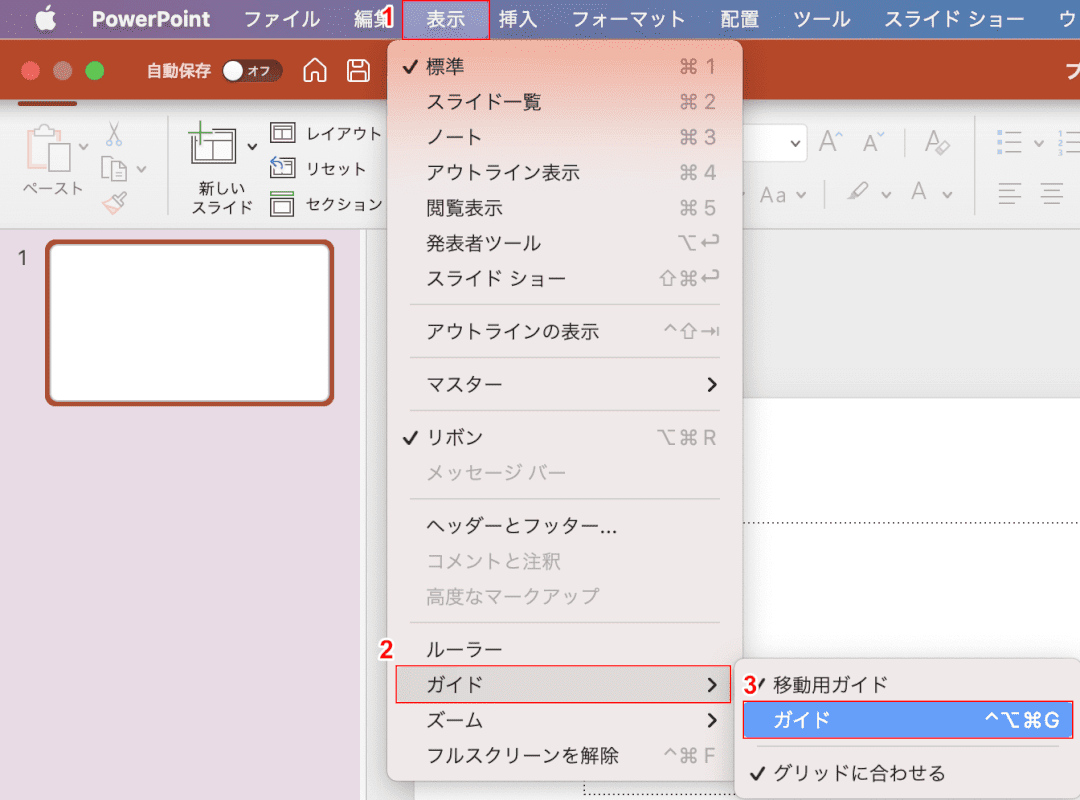Screen dimensions: 1080x800
Task: Select slide 1 thumbnail
Action: (189, 322)
